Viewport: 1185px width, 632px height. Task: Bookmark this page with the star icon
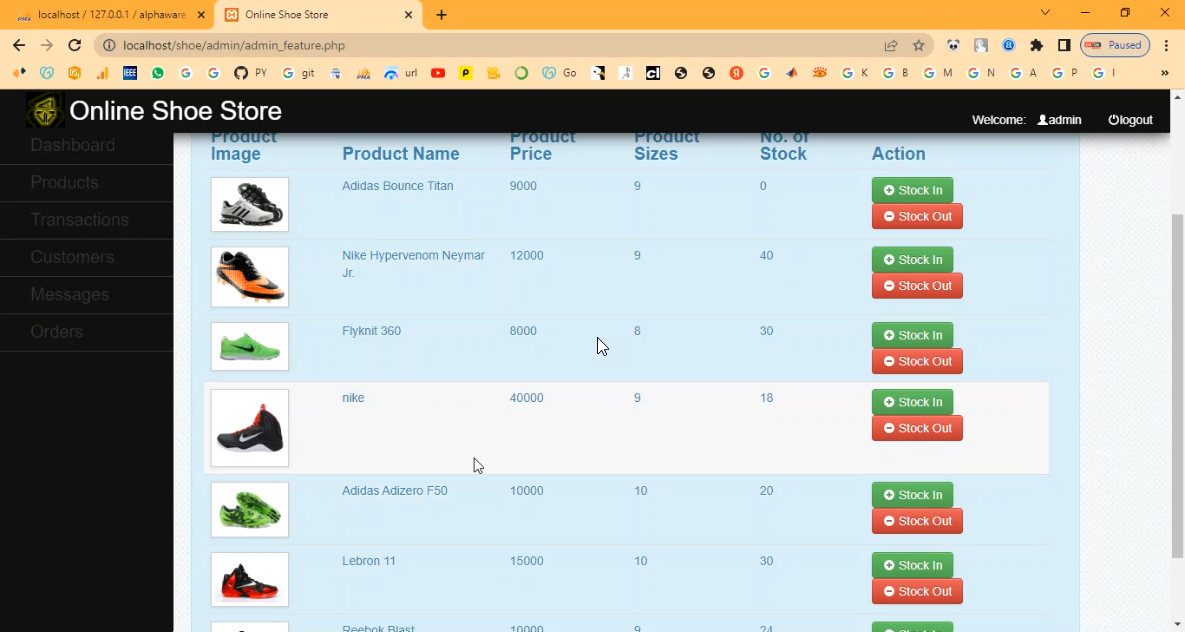pos(919,45)
